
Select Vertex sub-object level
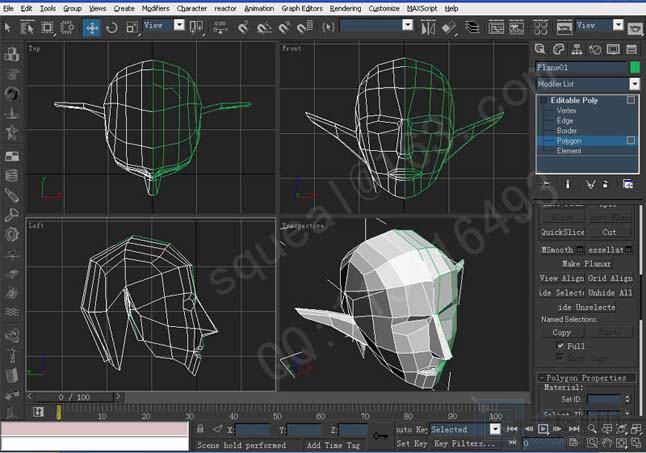click(x=566, y=110)
